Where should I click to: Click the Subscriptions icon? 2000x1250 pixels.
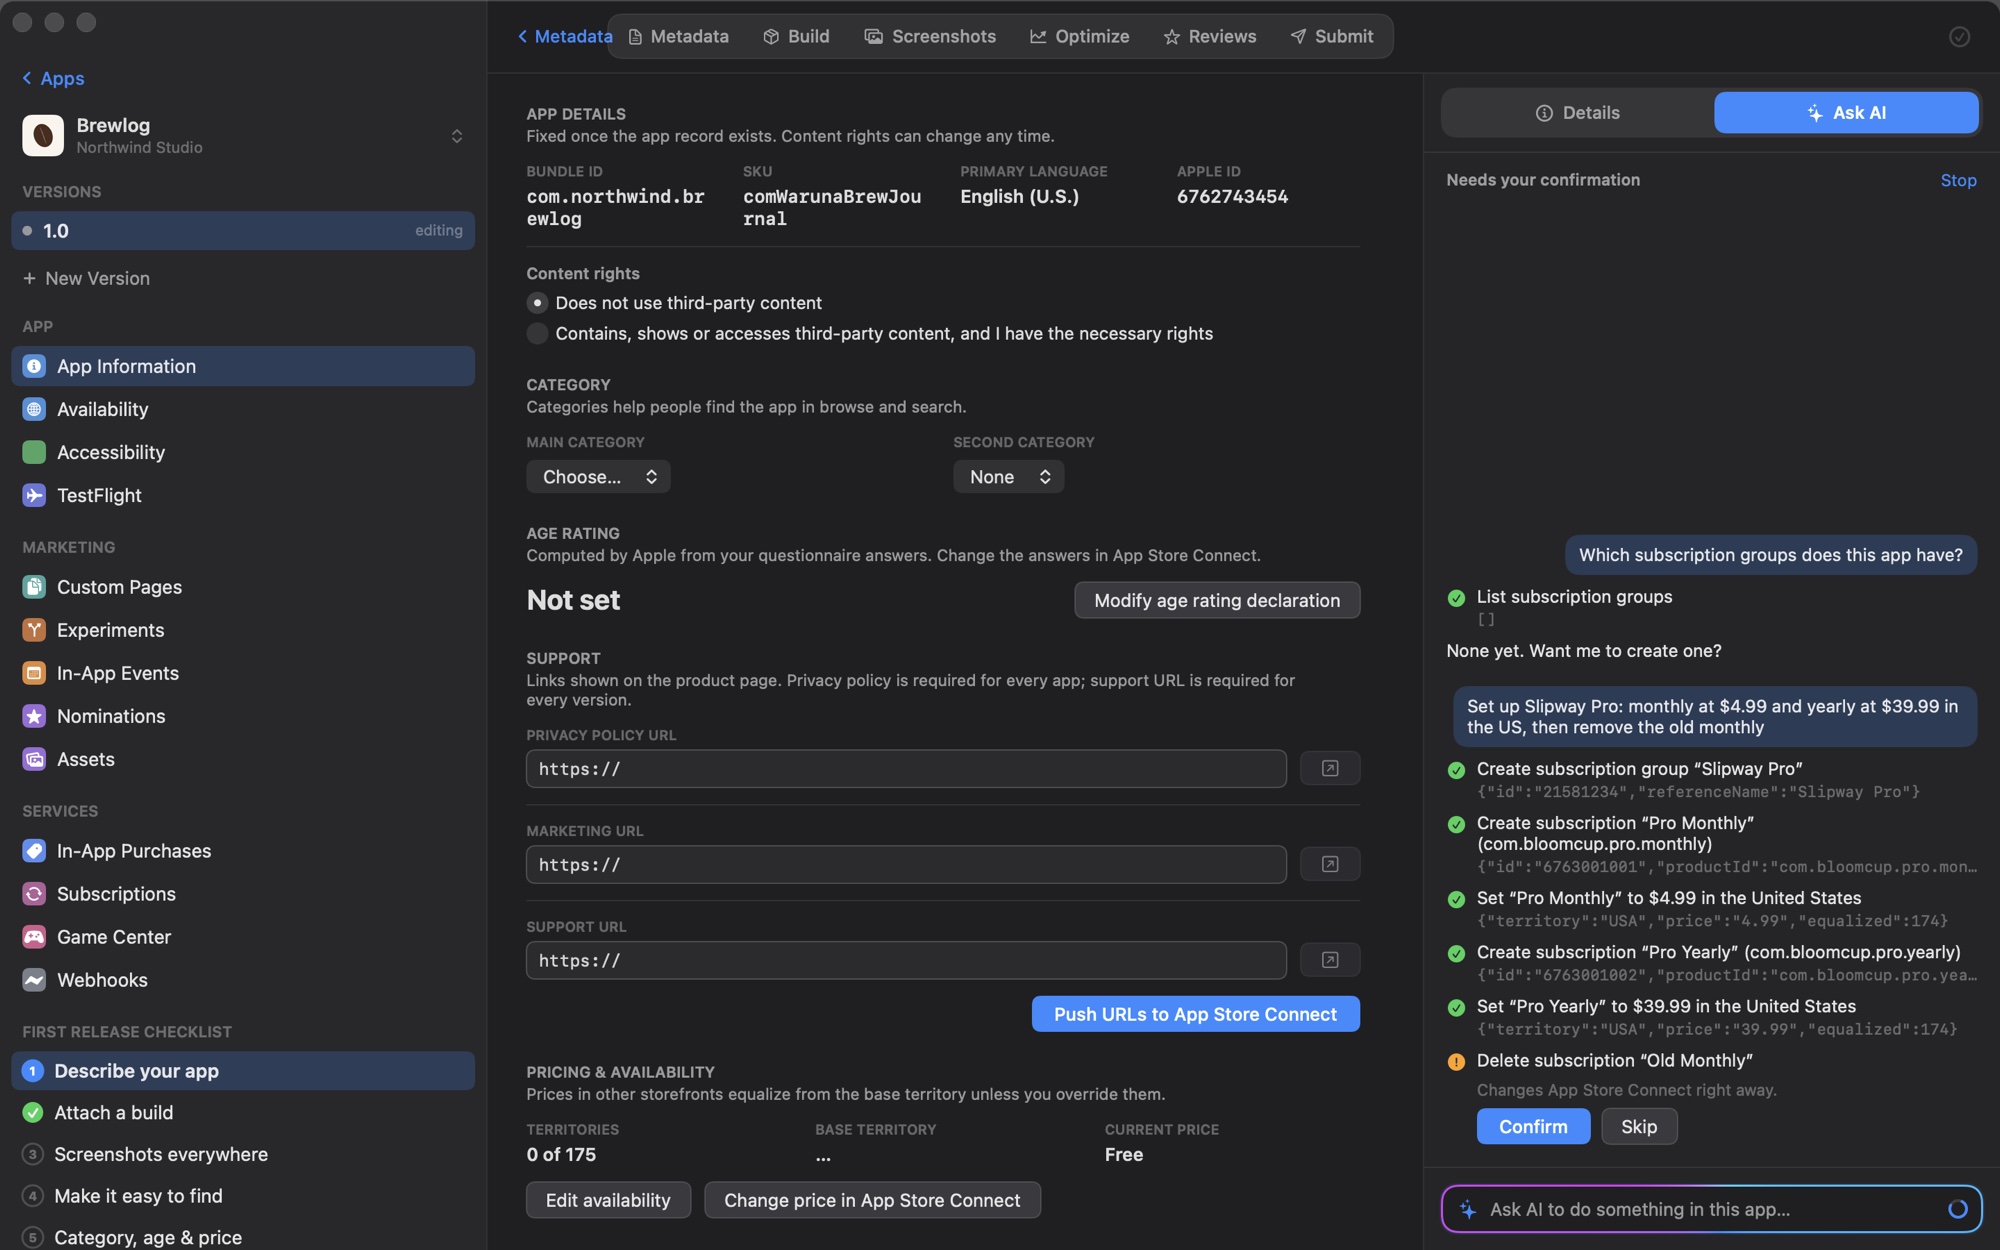coord(34,894)
